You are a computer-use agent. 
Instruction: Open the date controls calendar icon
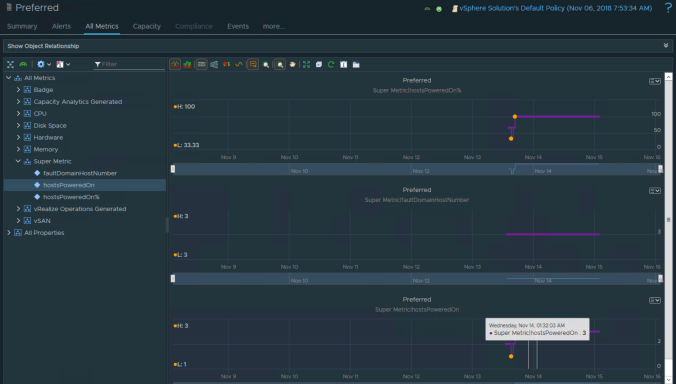click(x=344, y=65)
